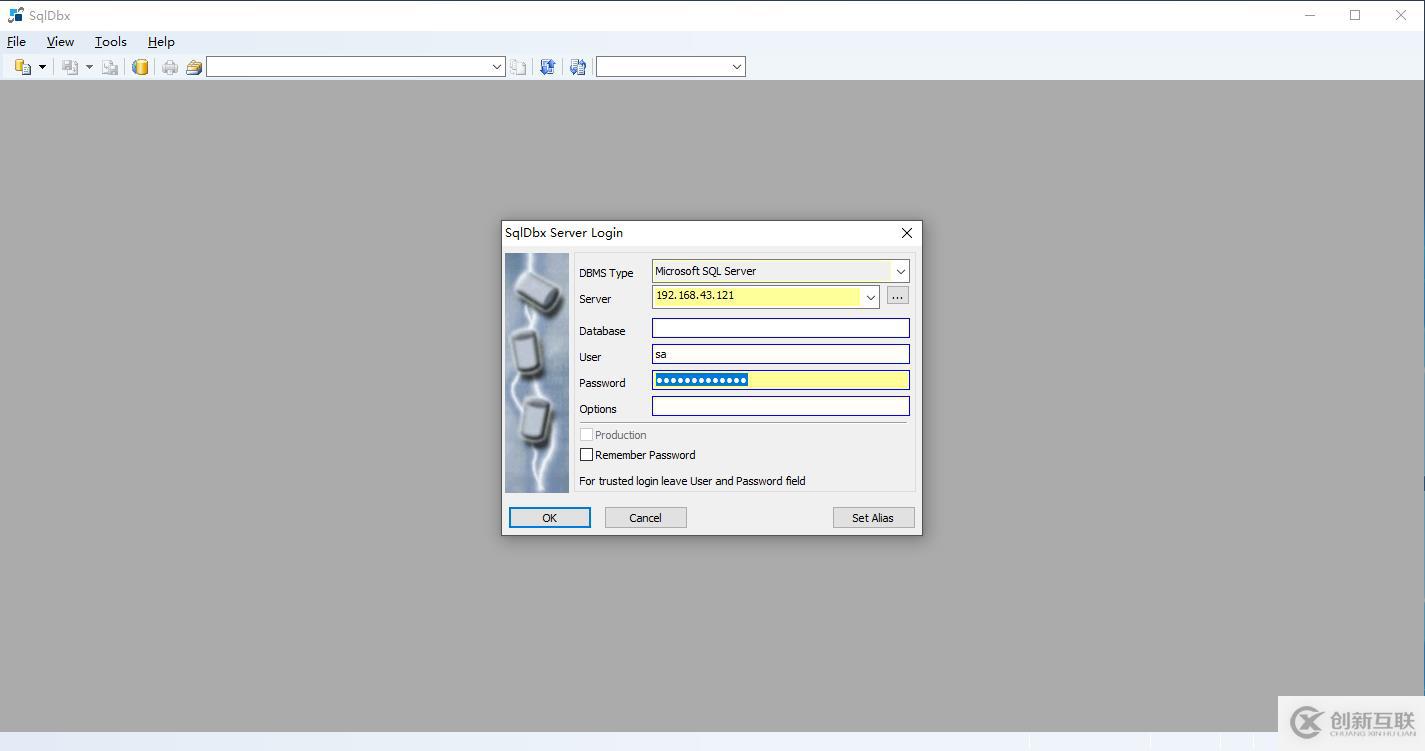Click into the Options field

coord(781,406)
